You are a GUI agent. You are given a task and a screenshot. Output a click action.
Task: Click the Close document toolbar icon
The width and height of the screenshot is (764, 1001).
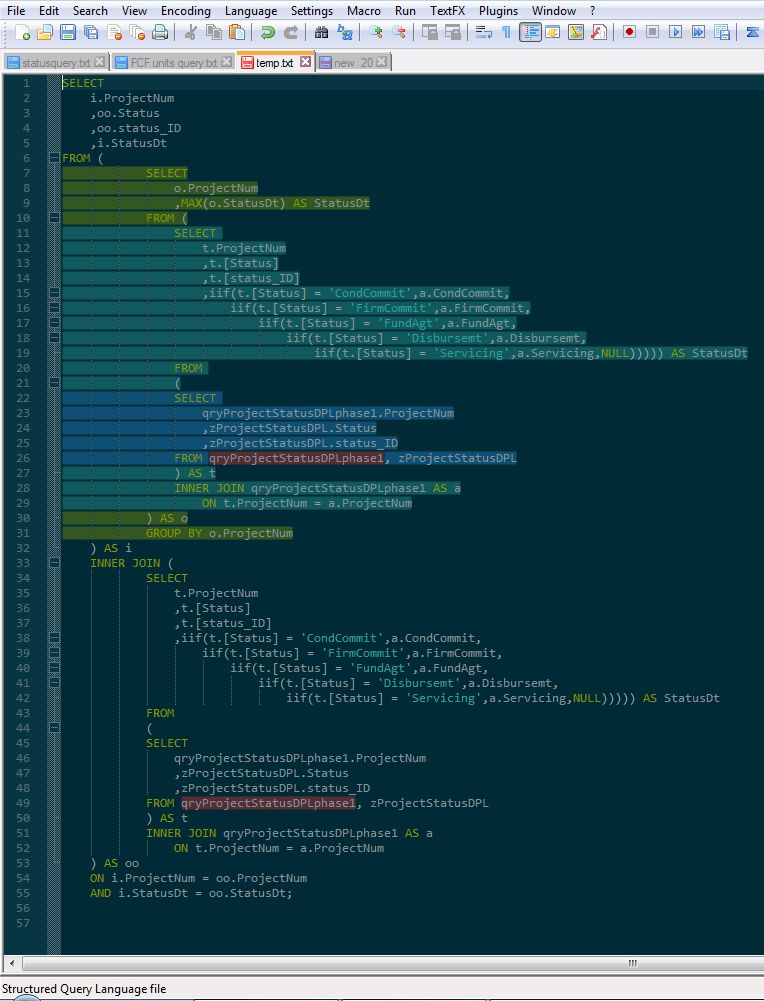pos(115,32)
